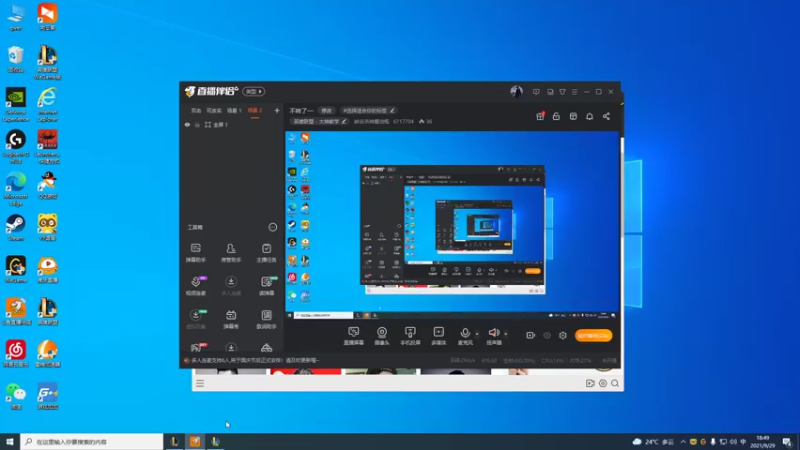Open the first tab of the scene bar
Viewport: 800px width, 450px height.
(196, 111)
